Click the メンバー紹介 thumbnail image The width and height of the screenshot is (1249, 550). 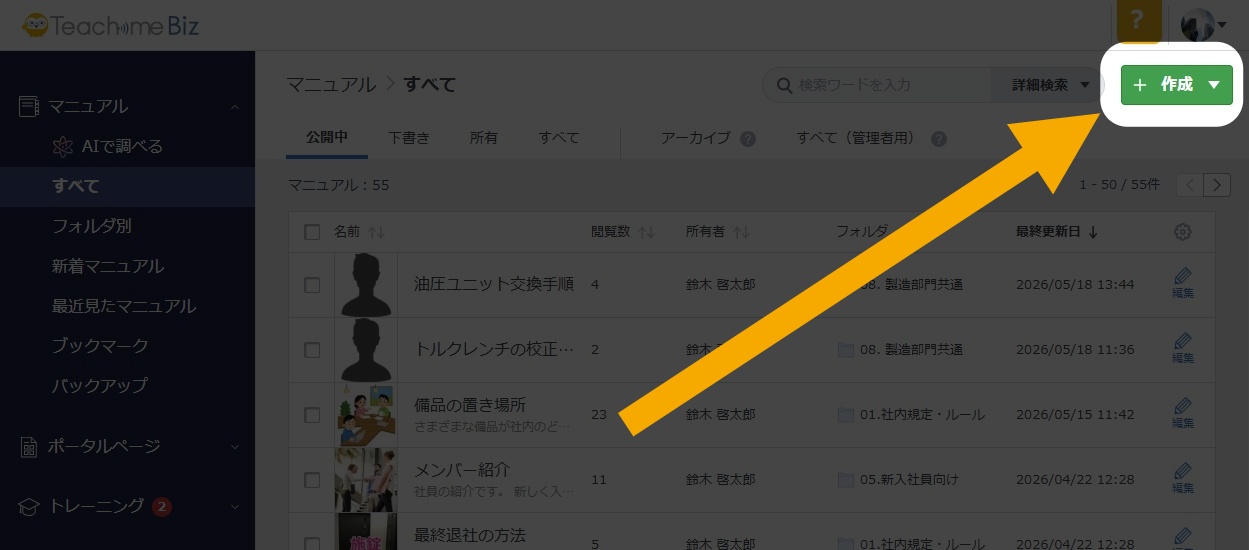[366, 480]
